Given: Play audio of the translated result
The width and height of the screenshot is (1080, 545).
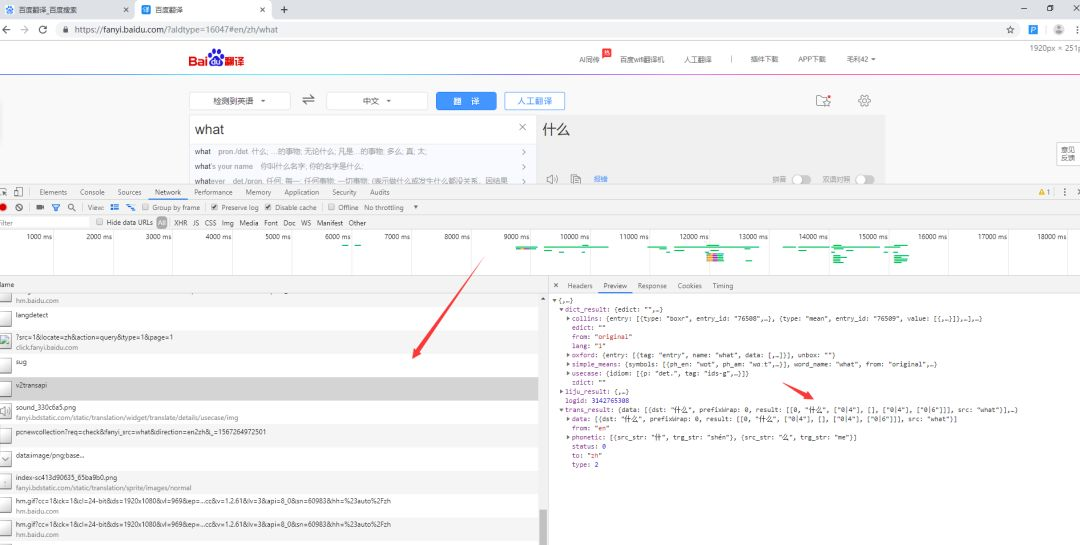Looking at the screenshot, I should pos(552,179).
